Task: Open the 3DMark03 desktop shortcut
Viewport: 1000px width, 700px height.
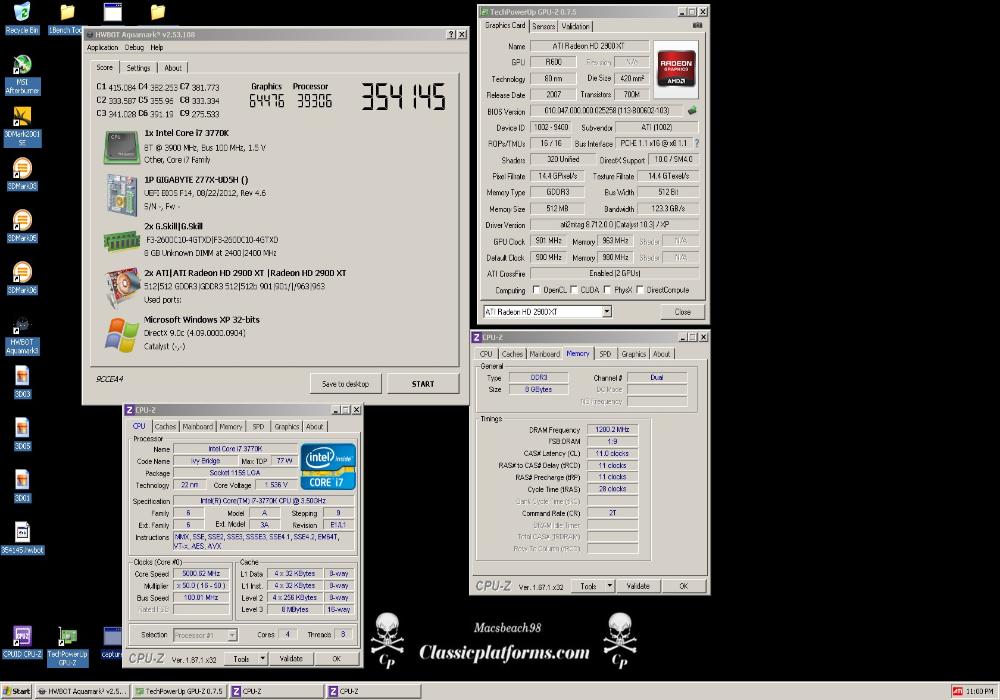Action: [x=22, y=174]
